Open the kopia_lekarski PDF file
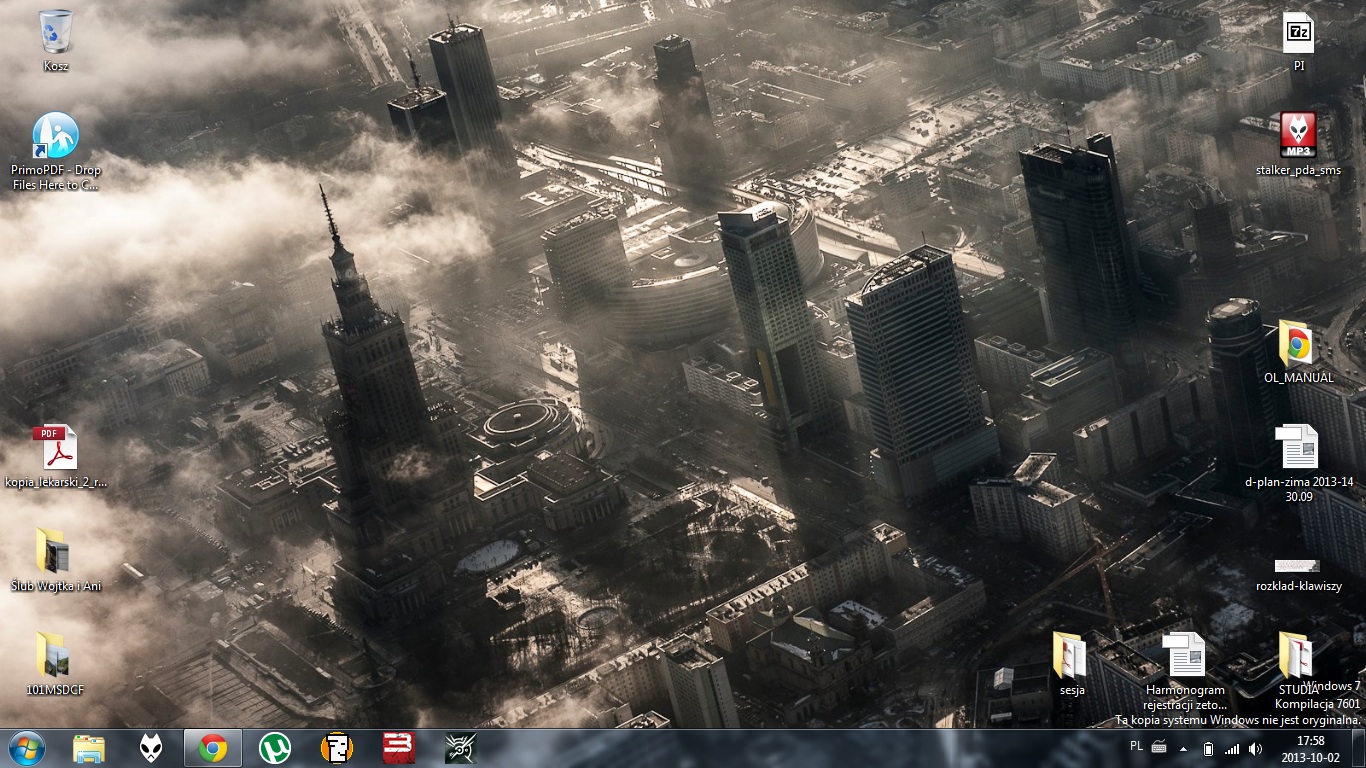1366x768 pixels. (x=55, y=448)
